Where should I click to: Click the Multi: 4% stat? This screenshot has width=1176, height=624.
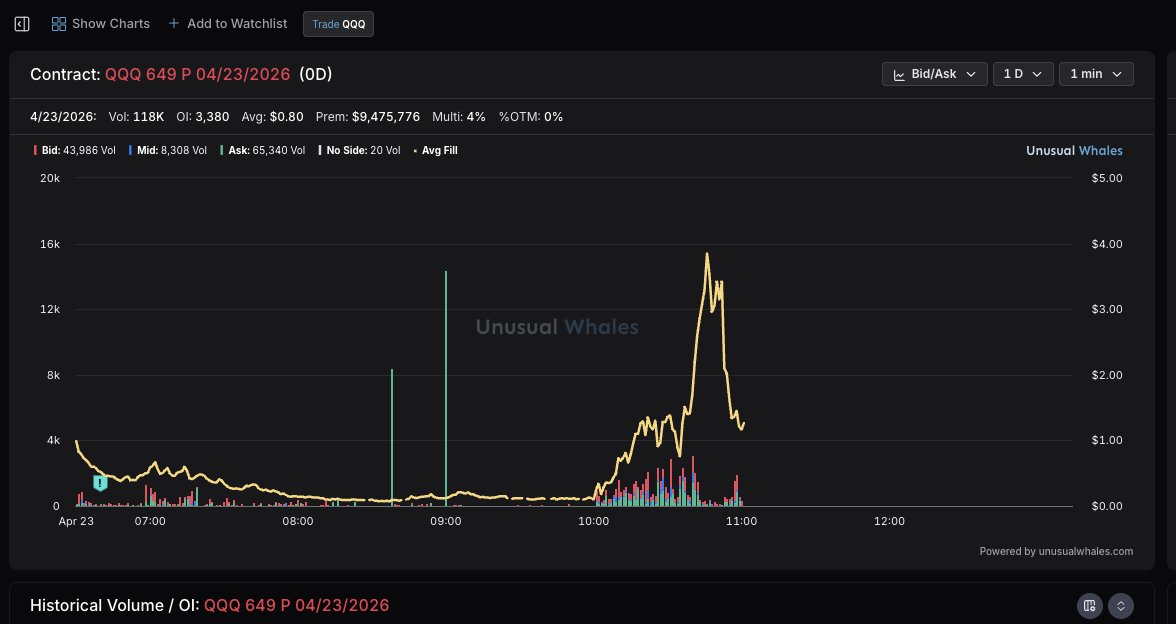coord(458,116)
